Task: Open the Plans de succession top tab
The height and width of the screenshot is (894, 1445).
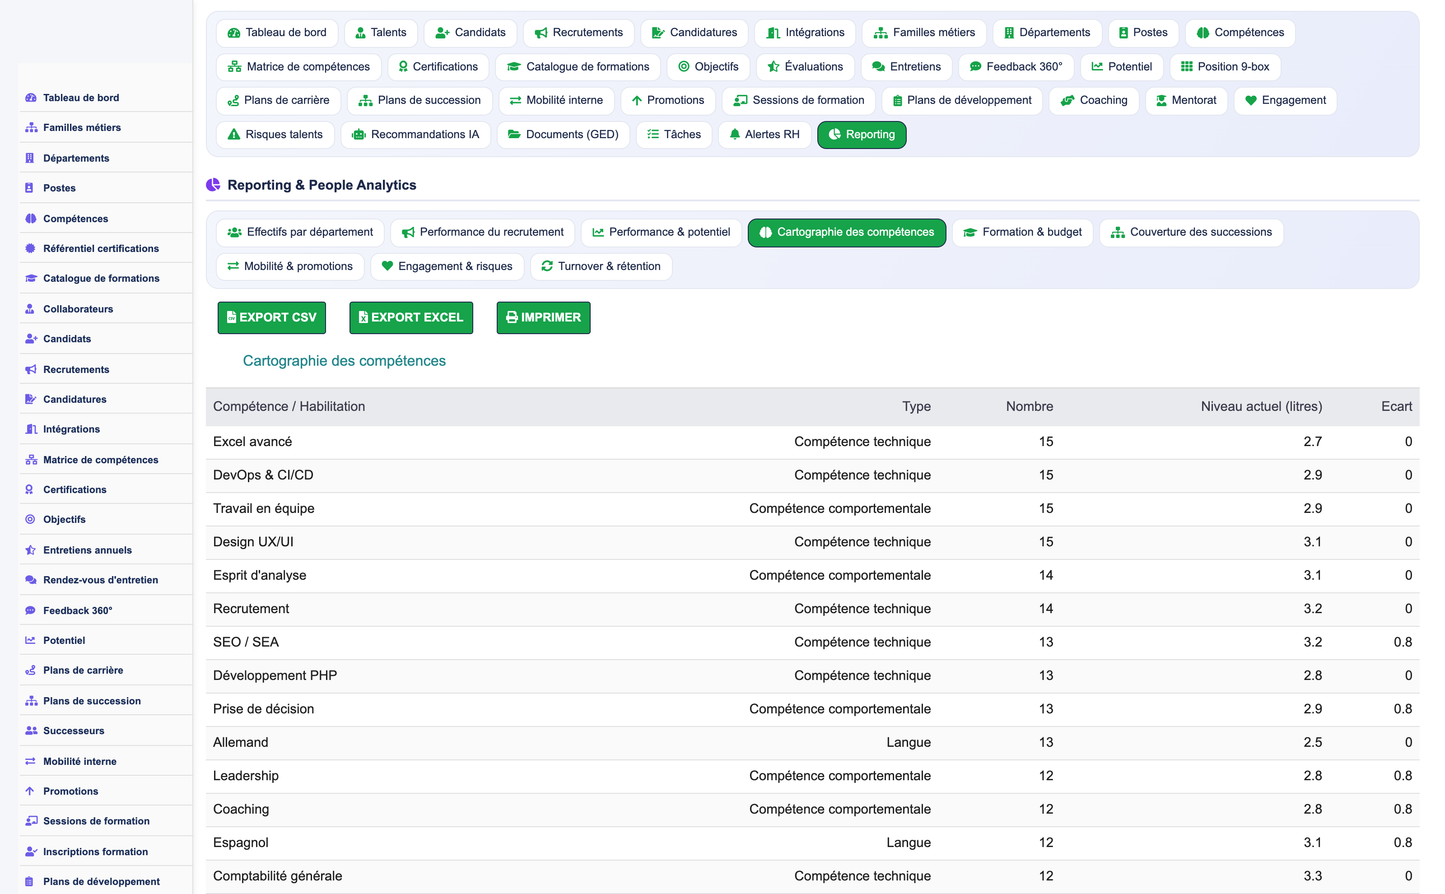Action: pos(420,100)
